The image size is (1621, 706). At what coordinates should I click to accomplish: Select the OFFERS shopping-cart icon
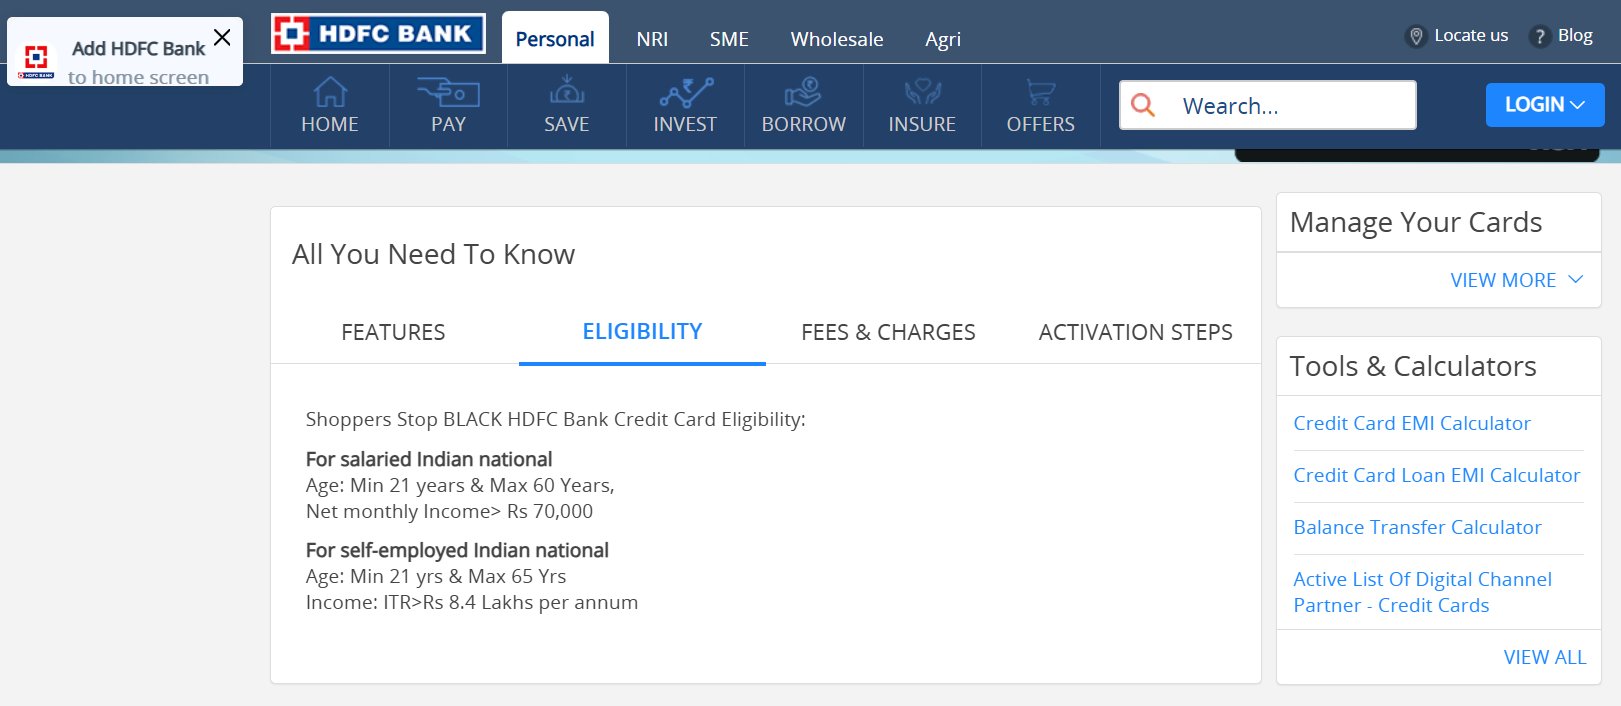click(1040, 92)
